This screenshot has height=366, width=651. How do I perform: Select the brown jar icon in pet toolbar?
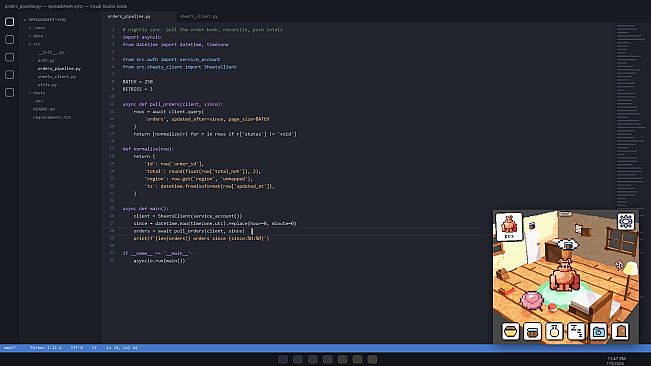pos(532,331)
